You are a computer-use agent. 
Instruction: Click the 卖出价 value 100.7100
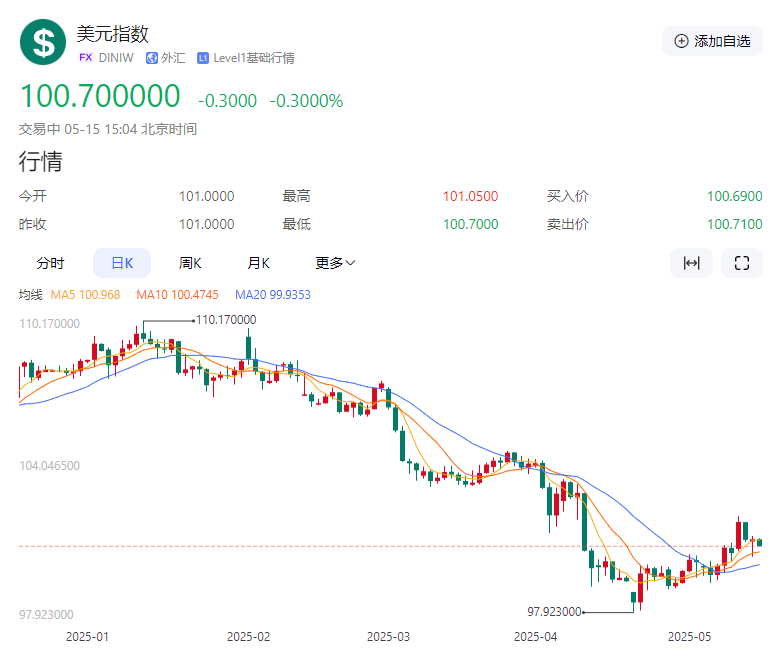click(735, 224)
